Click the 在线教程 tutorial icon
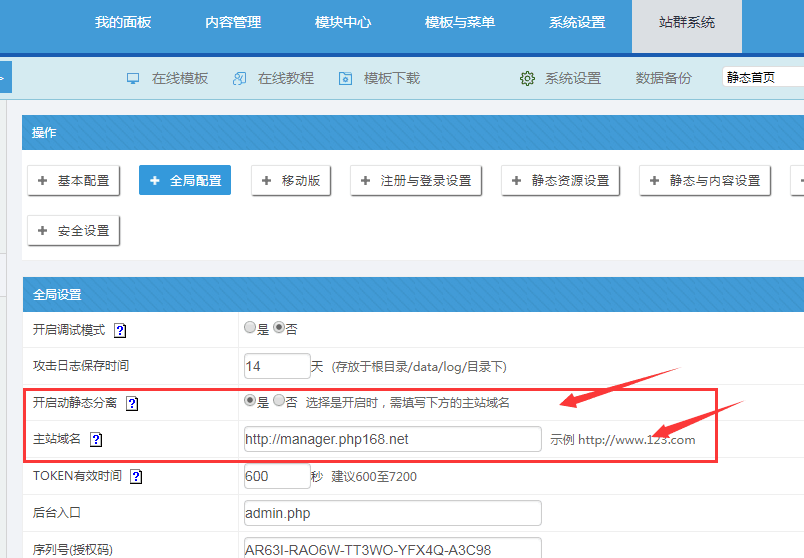Image resolution: width=804 pixels, height=558 pixels. [x=239, y=78]
